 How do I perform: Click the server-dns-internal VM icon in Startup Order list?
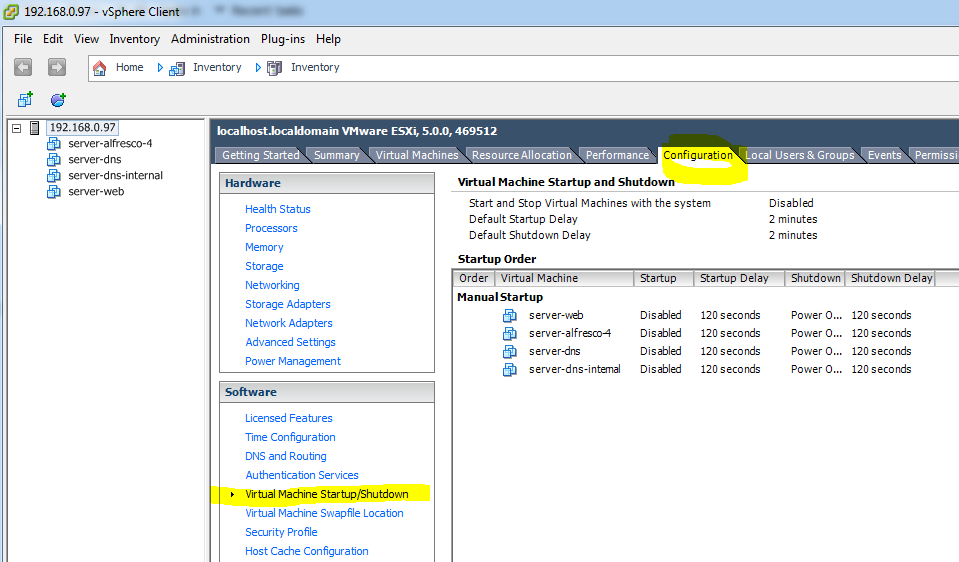[509, 369]
